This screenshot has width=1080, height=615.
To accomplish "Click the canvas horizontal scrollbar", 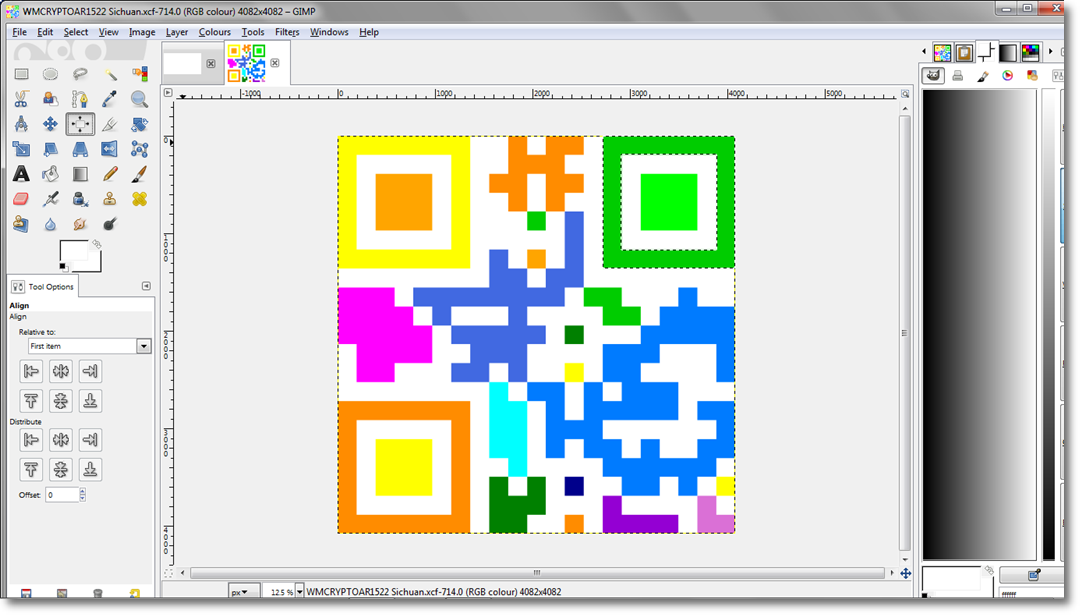I will pyautogui.click(x=537, y=572).
